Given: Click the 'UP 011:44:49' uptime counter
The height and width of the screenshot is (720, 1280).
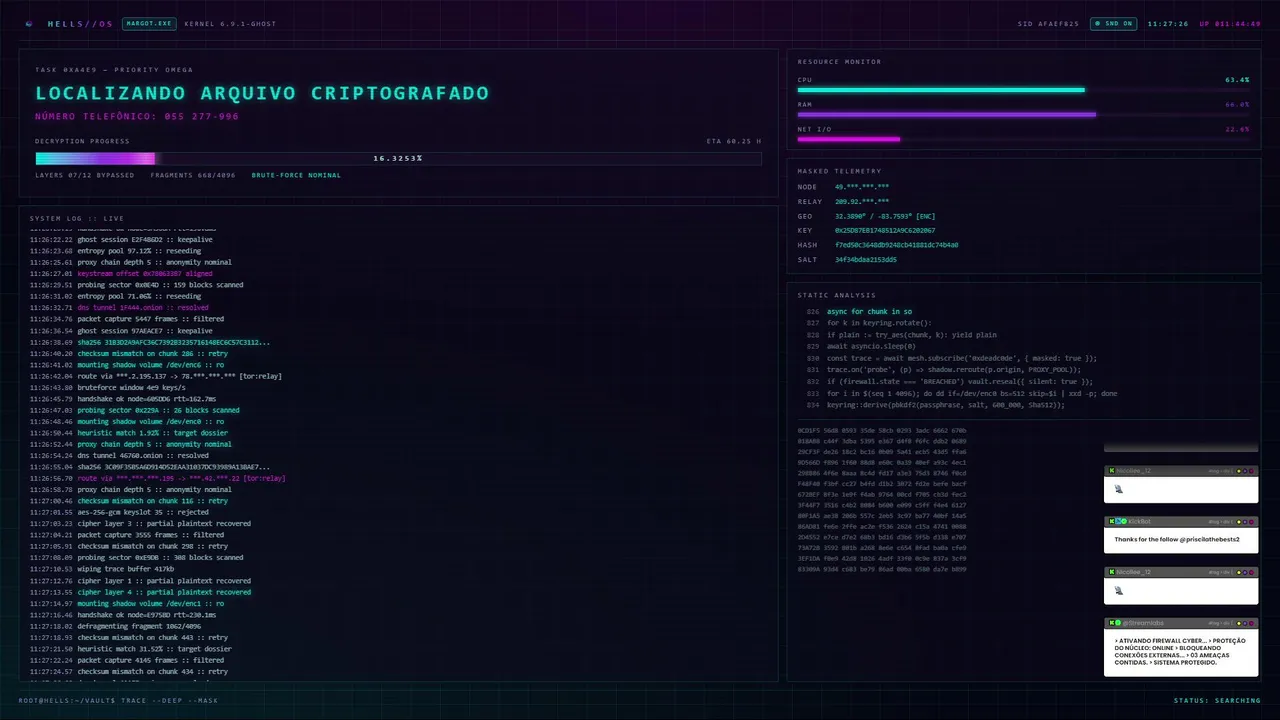Looking at the screenshot, I should 1230,23.
